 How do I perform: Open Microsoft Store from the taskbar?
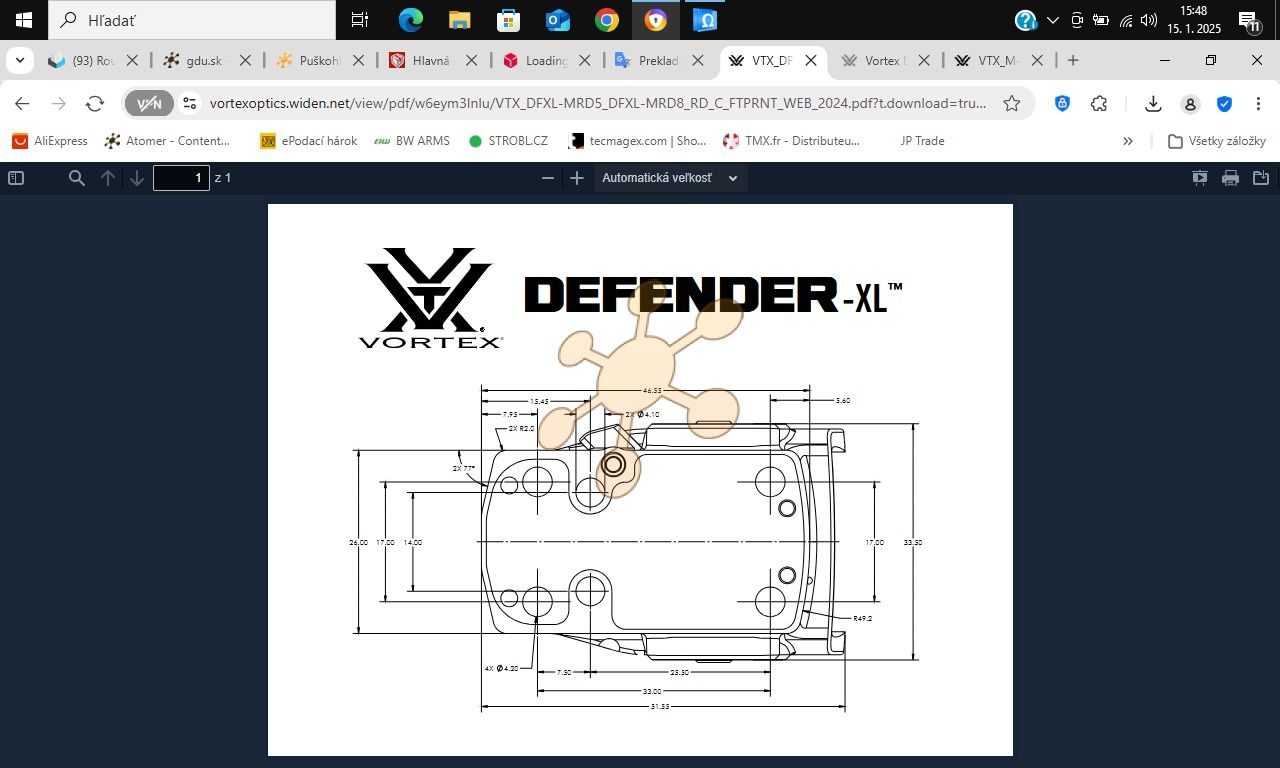(x=508, y=20)
